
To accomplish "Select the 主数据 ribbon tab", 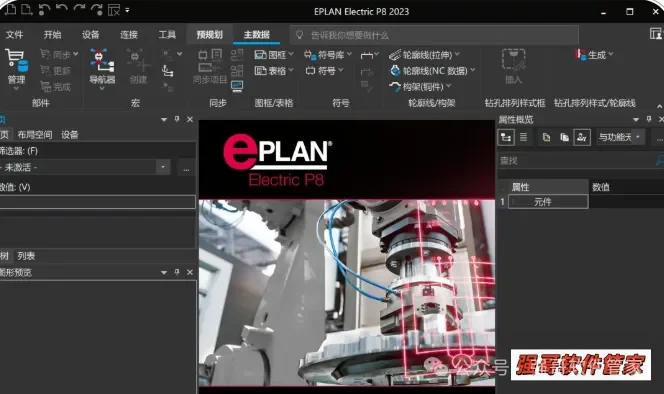I will coord(257,35).
